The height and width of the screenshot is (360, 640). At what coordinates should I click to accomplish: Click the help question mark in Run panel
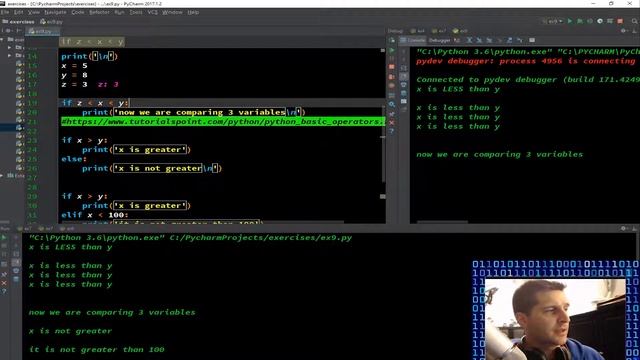4,291
